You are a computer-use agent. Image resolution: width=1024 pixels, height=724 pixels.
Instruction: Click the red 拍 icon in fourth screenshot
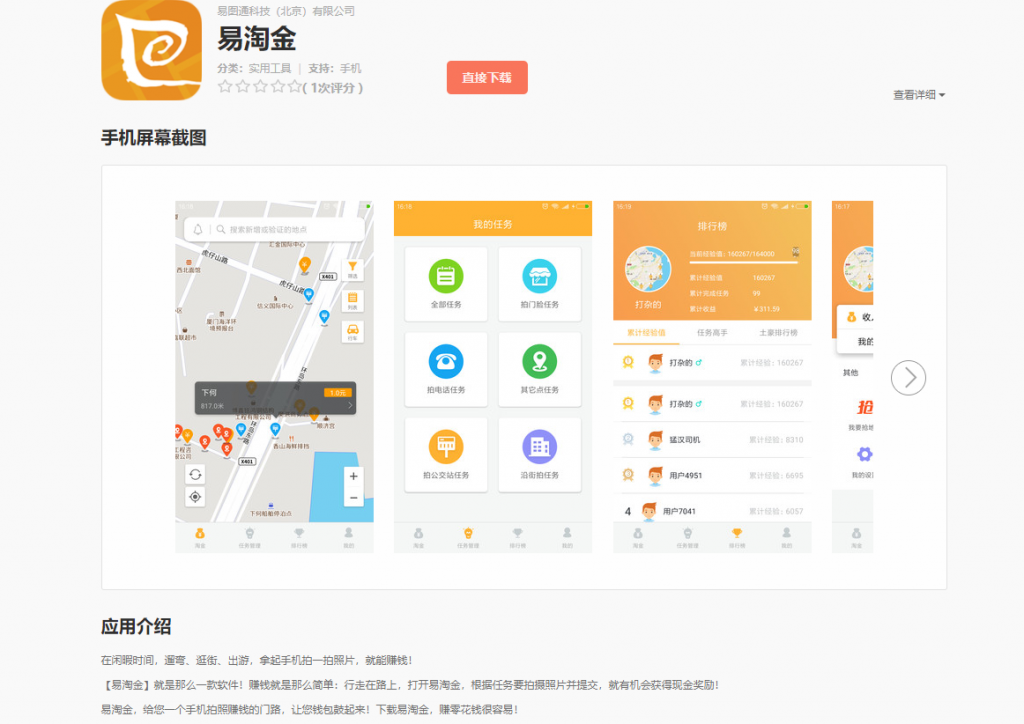pyautogui.click(x=865, y=407)
